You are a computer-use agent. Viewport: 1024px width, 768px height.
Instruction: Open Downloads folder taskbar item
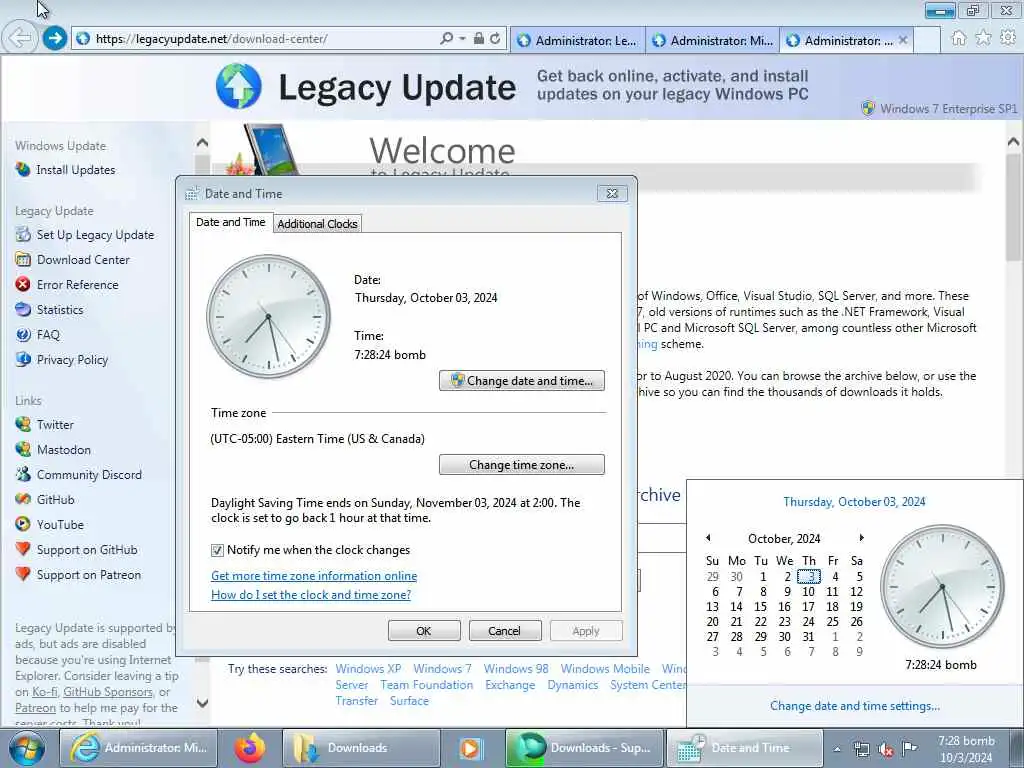(360, 748)
